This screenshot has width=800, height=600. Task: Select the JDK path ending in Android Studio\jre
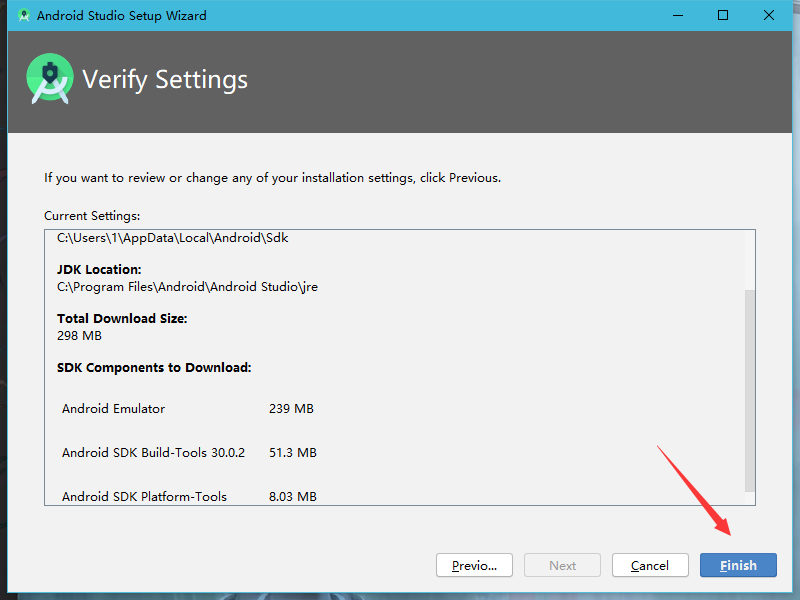[x=187, y=287]
